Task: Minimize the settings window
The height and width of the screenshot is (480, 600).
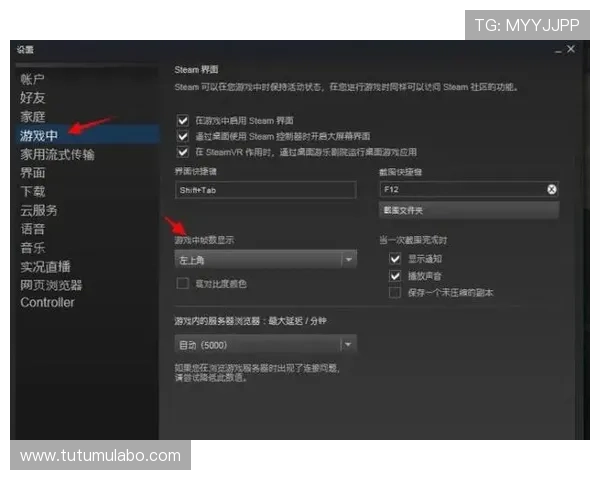Action: (558, 51)
